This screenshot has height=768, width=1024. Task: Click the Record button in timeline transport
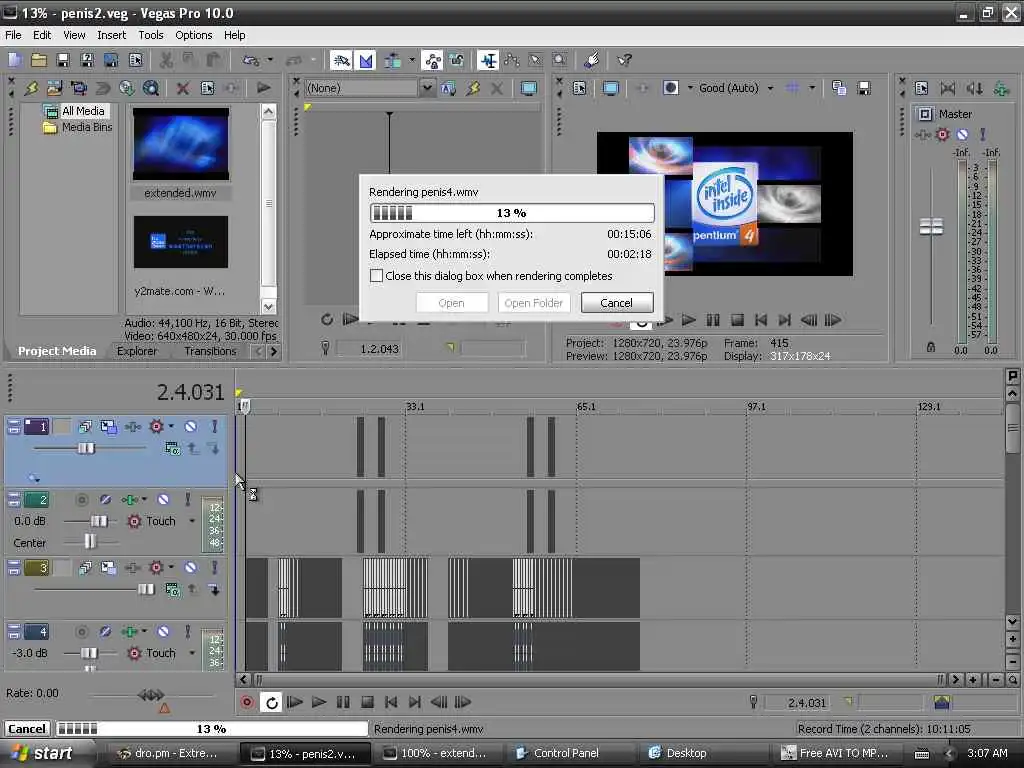click(x=247, y=702)
